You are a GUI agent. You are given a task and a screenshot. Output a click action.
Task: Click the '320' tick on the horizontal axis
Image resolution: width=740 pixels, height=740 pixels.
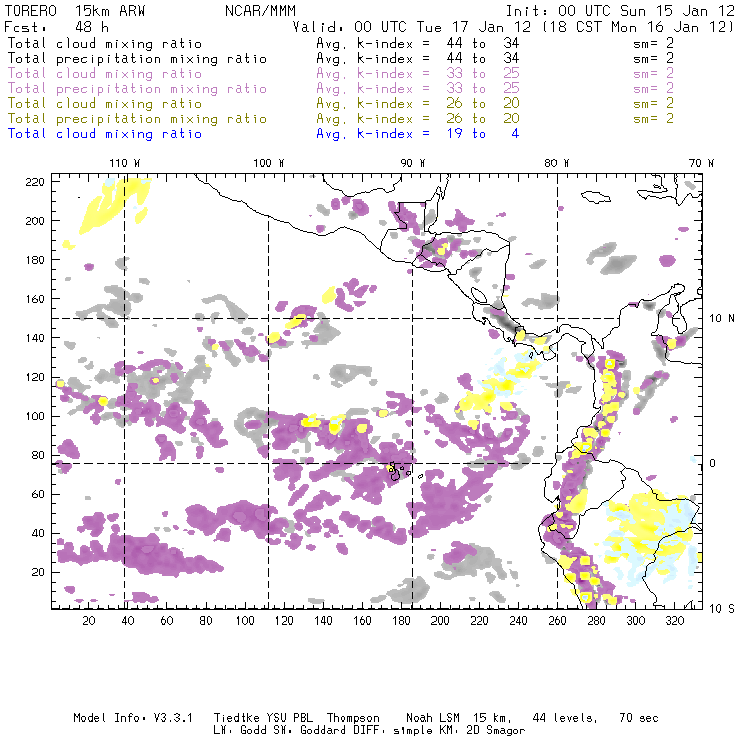[674, 621]
